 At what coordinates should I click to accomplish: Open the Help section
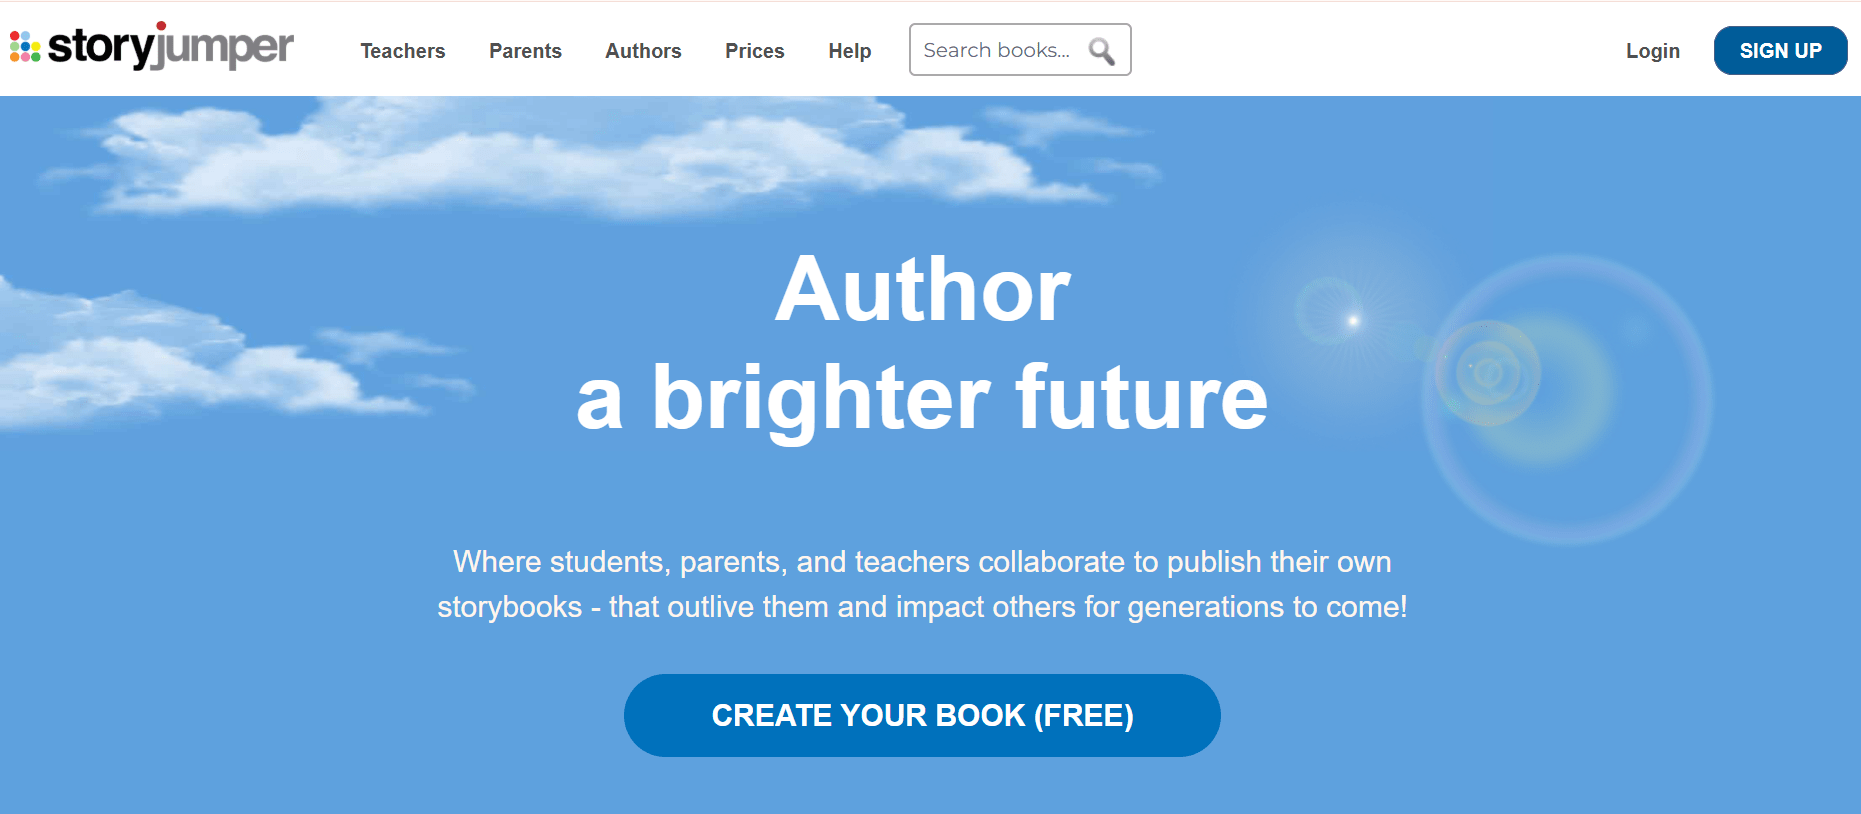[849, 51]
